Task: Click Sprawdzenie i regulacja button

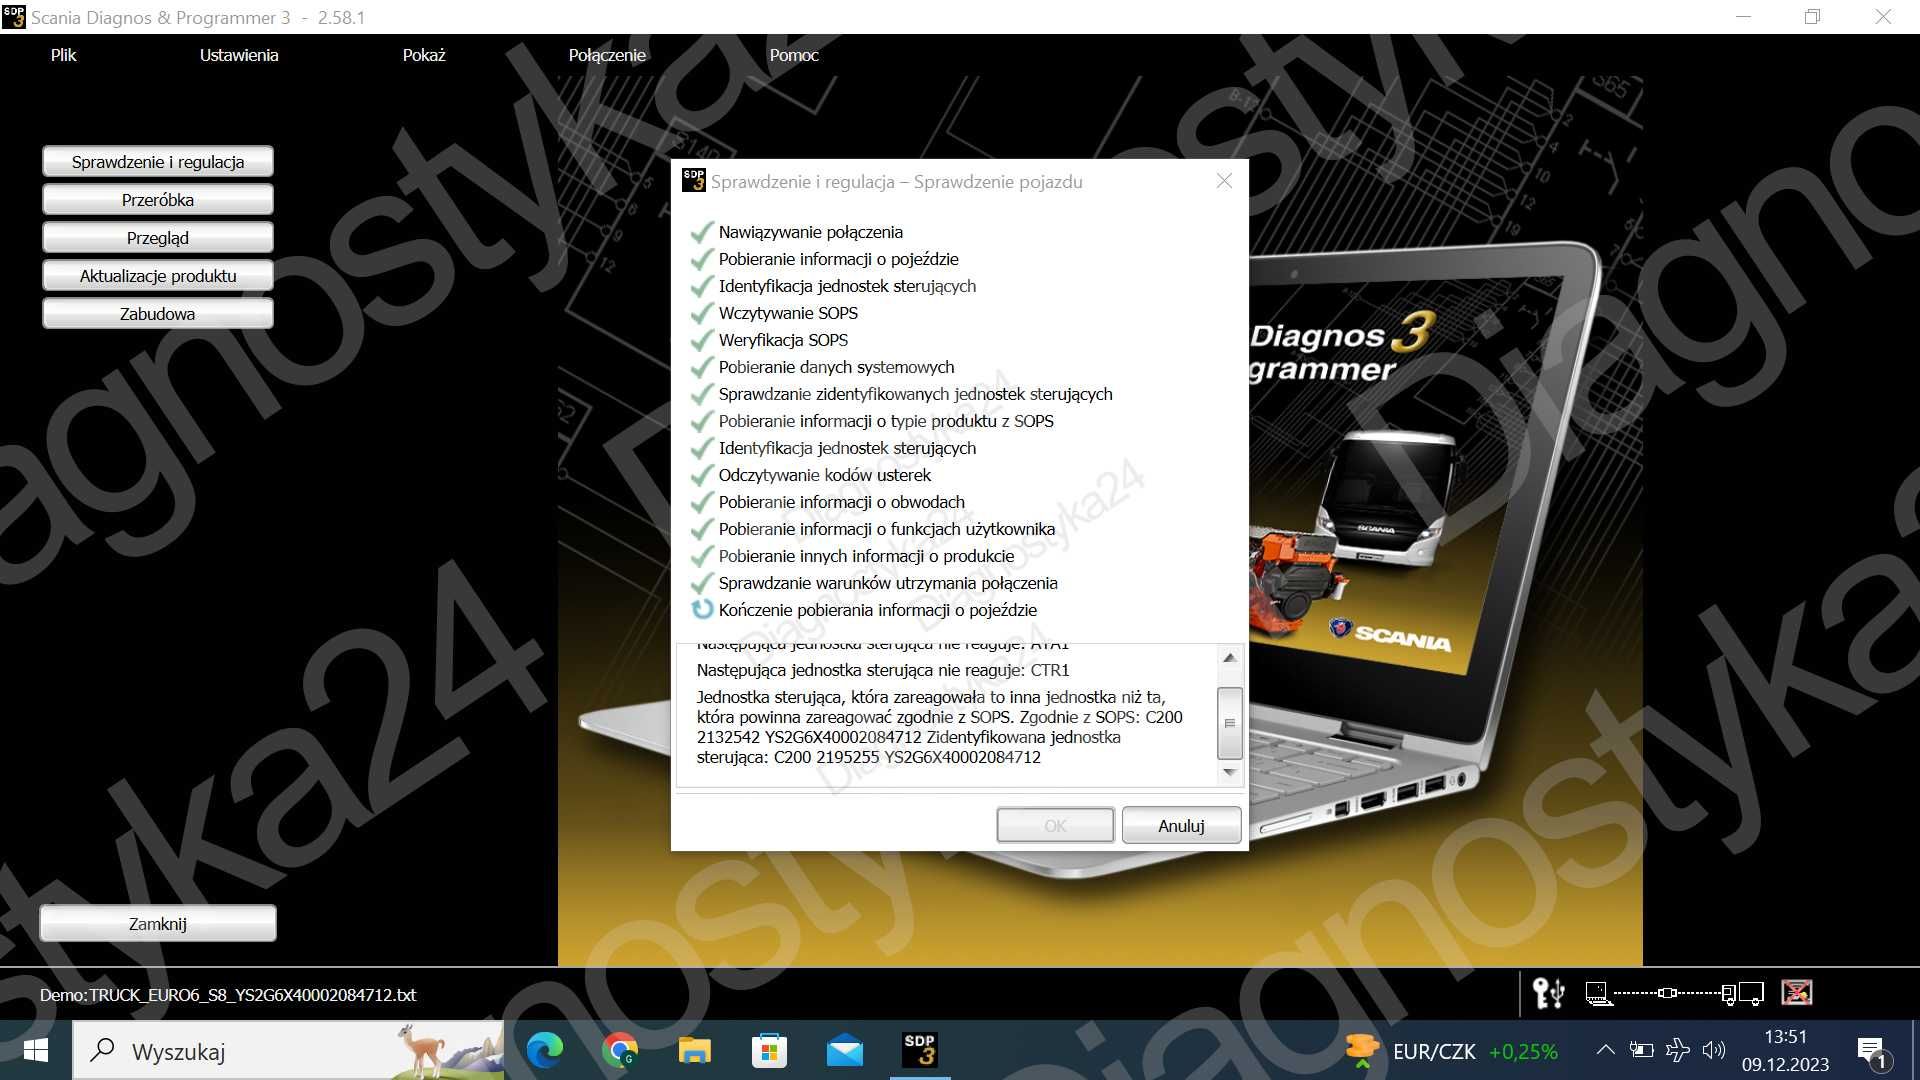Action: coord(158,162)
